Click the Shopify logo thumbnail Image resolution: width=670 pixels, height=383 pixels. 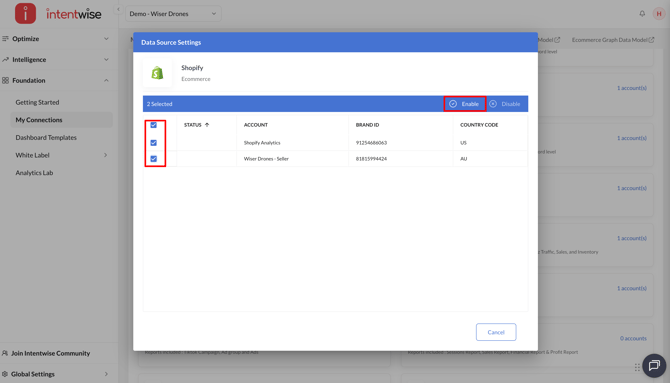(157, 73)
